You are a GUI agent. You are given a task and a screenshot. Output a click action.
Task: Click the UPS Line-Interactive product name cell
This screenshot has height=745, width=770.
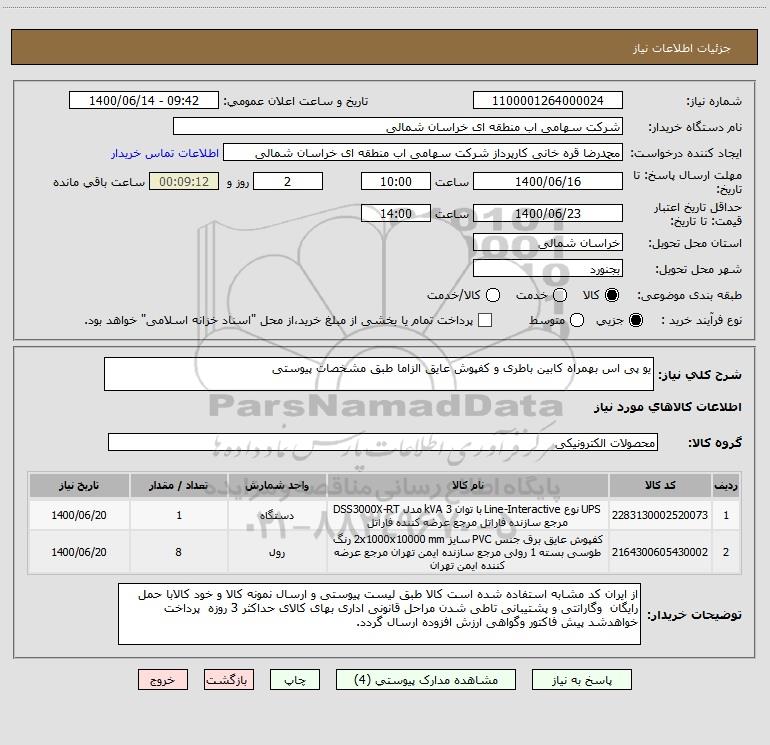468,516
